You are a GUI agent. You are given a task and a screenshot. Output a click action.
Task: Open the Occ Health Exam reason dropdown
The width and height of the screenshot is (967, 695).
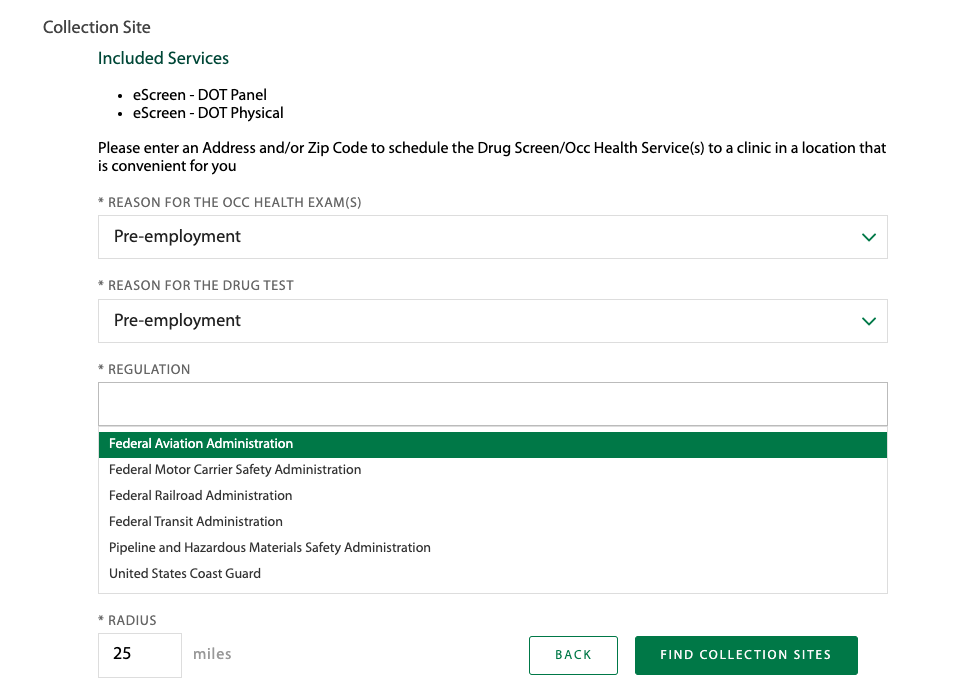point(492,237)
